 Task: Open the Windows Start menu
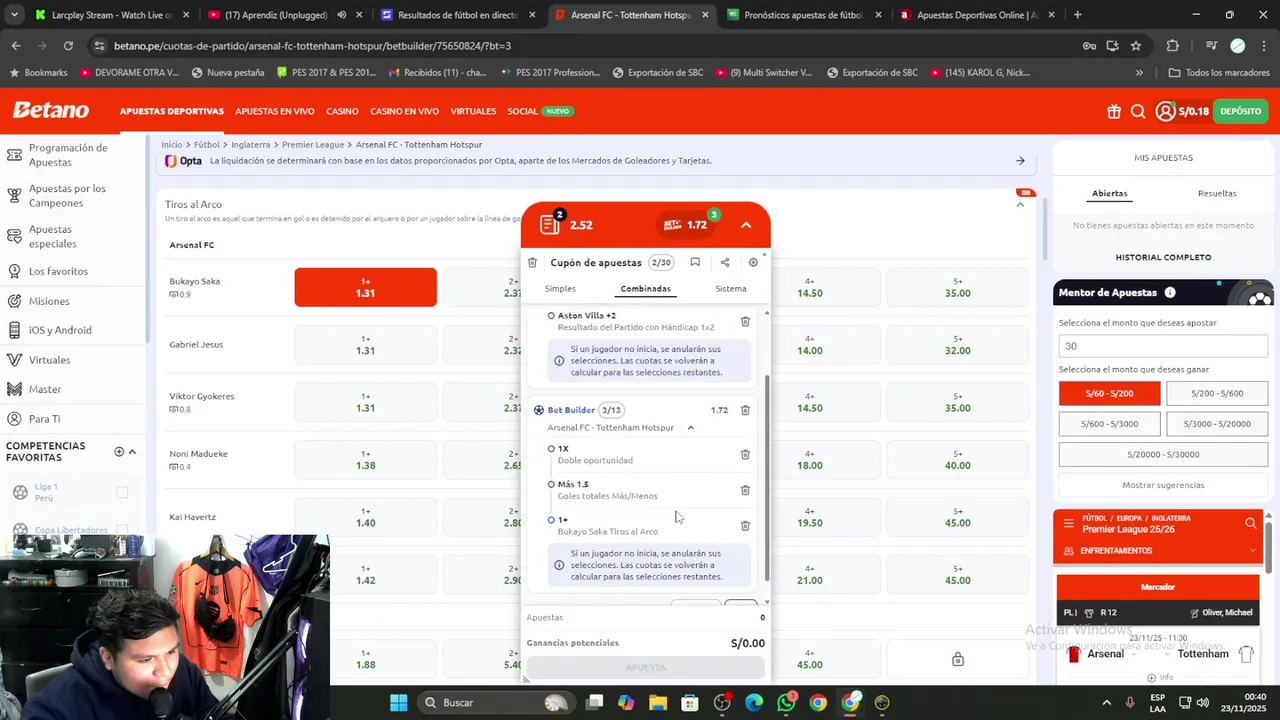click(x=398, y=702)
